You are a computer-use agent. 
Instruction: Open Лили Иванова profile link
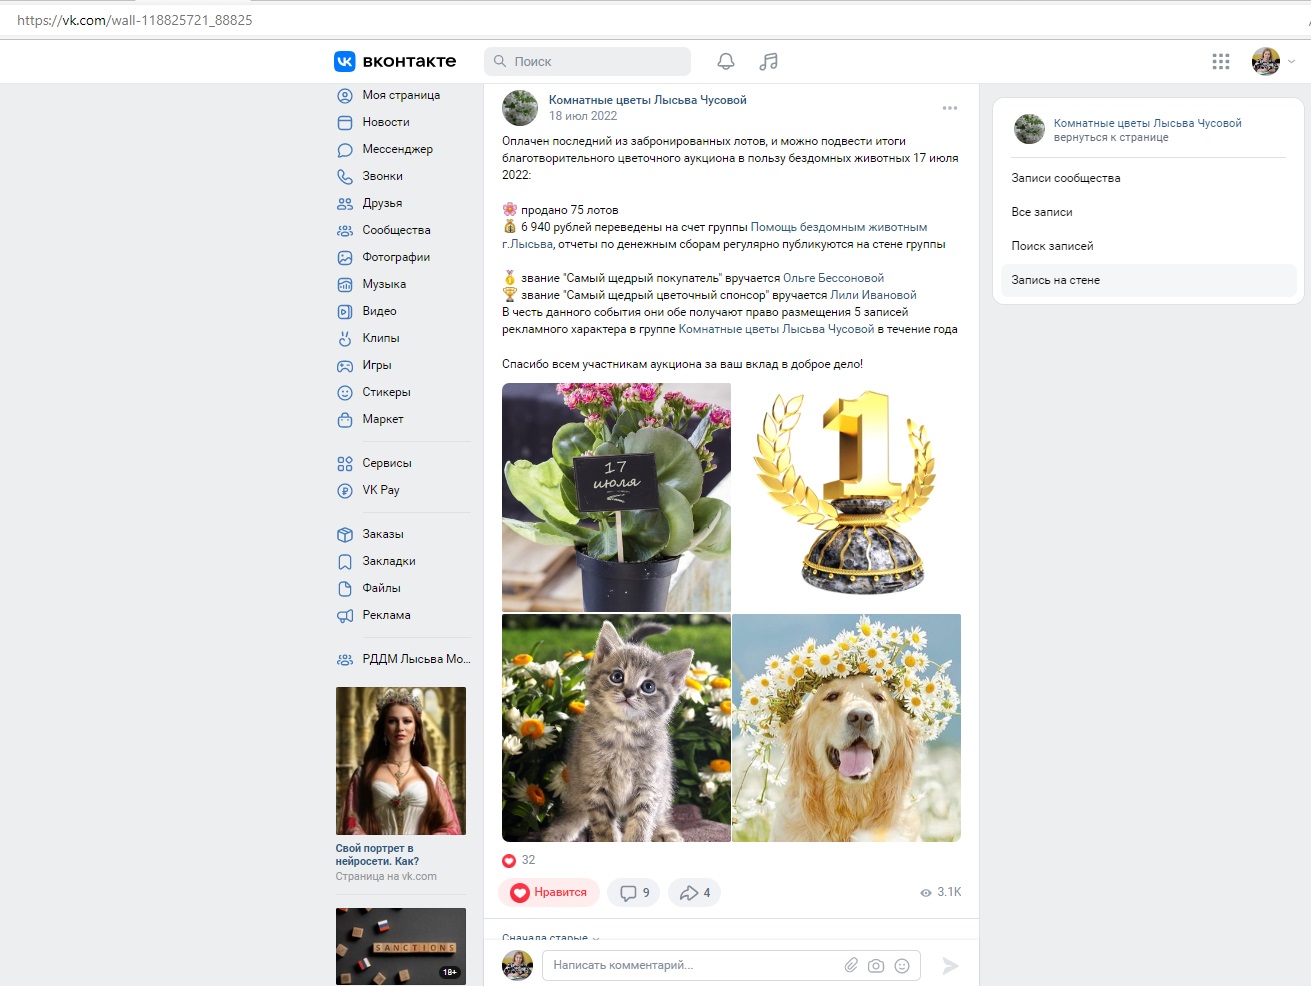[873, 295]
